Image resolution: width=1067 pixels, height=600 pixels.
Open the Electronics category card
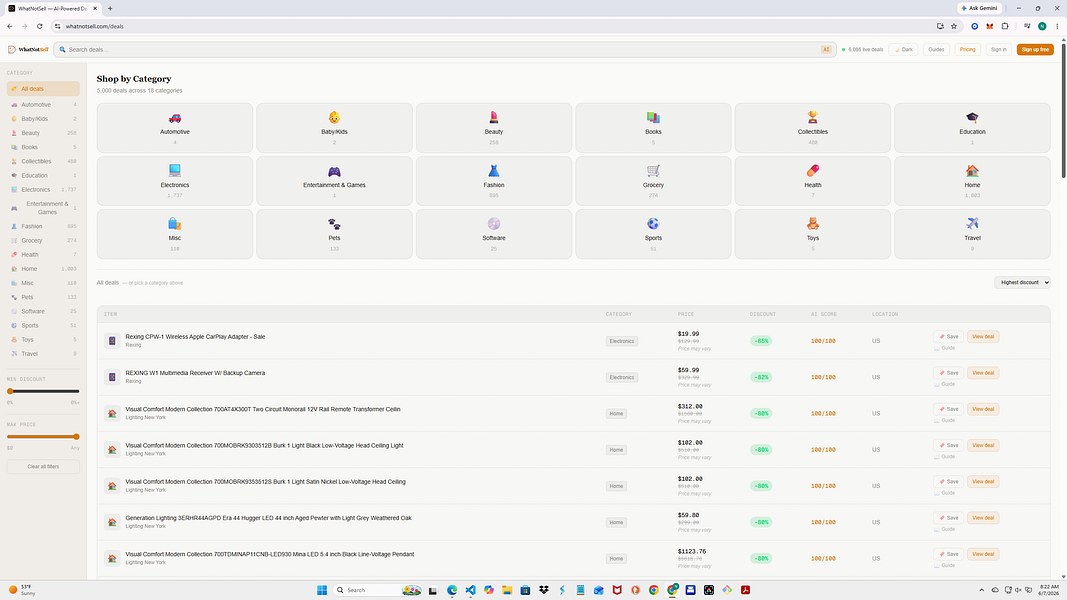pyautogui.click(x=175, y=181)
